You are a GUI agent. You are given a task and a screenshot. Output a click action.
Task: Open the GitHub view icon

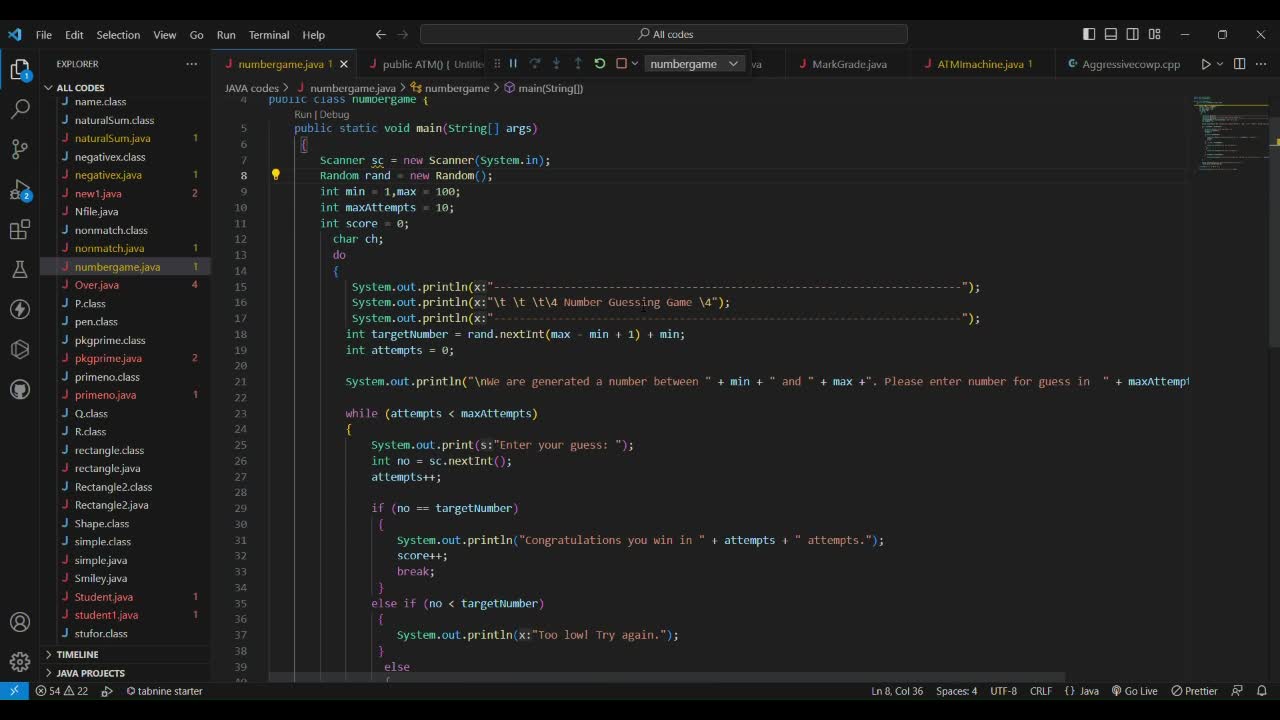click(19, 389)
